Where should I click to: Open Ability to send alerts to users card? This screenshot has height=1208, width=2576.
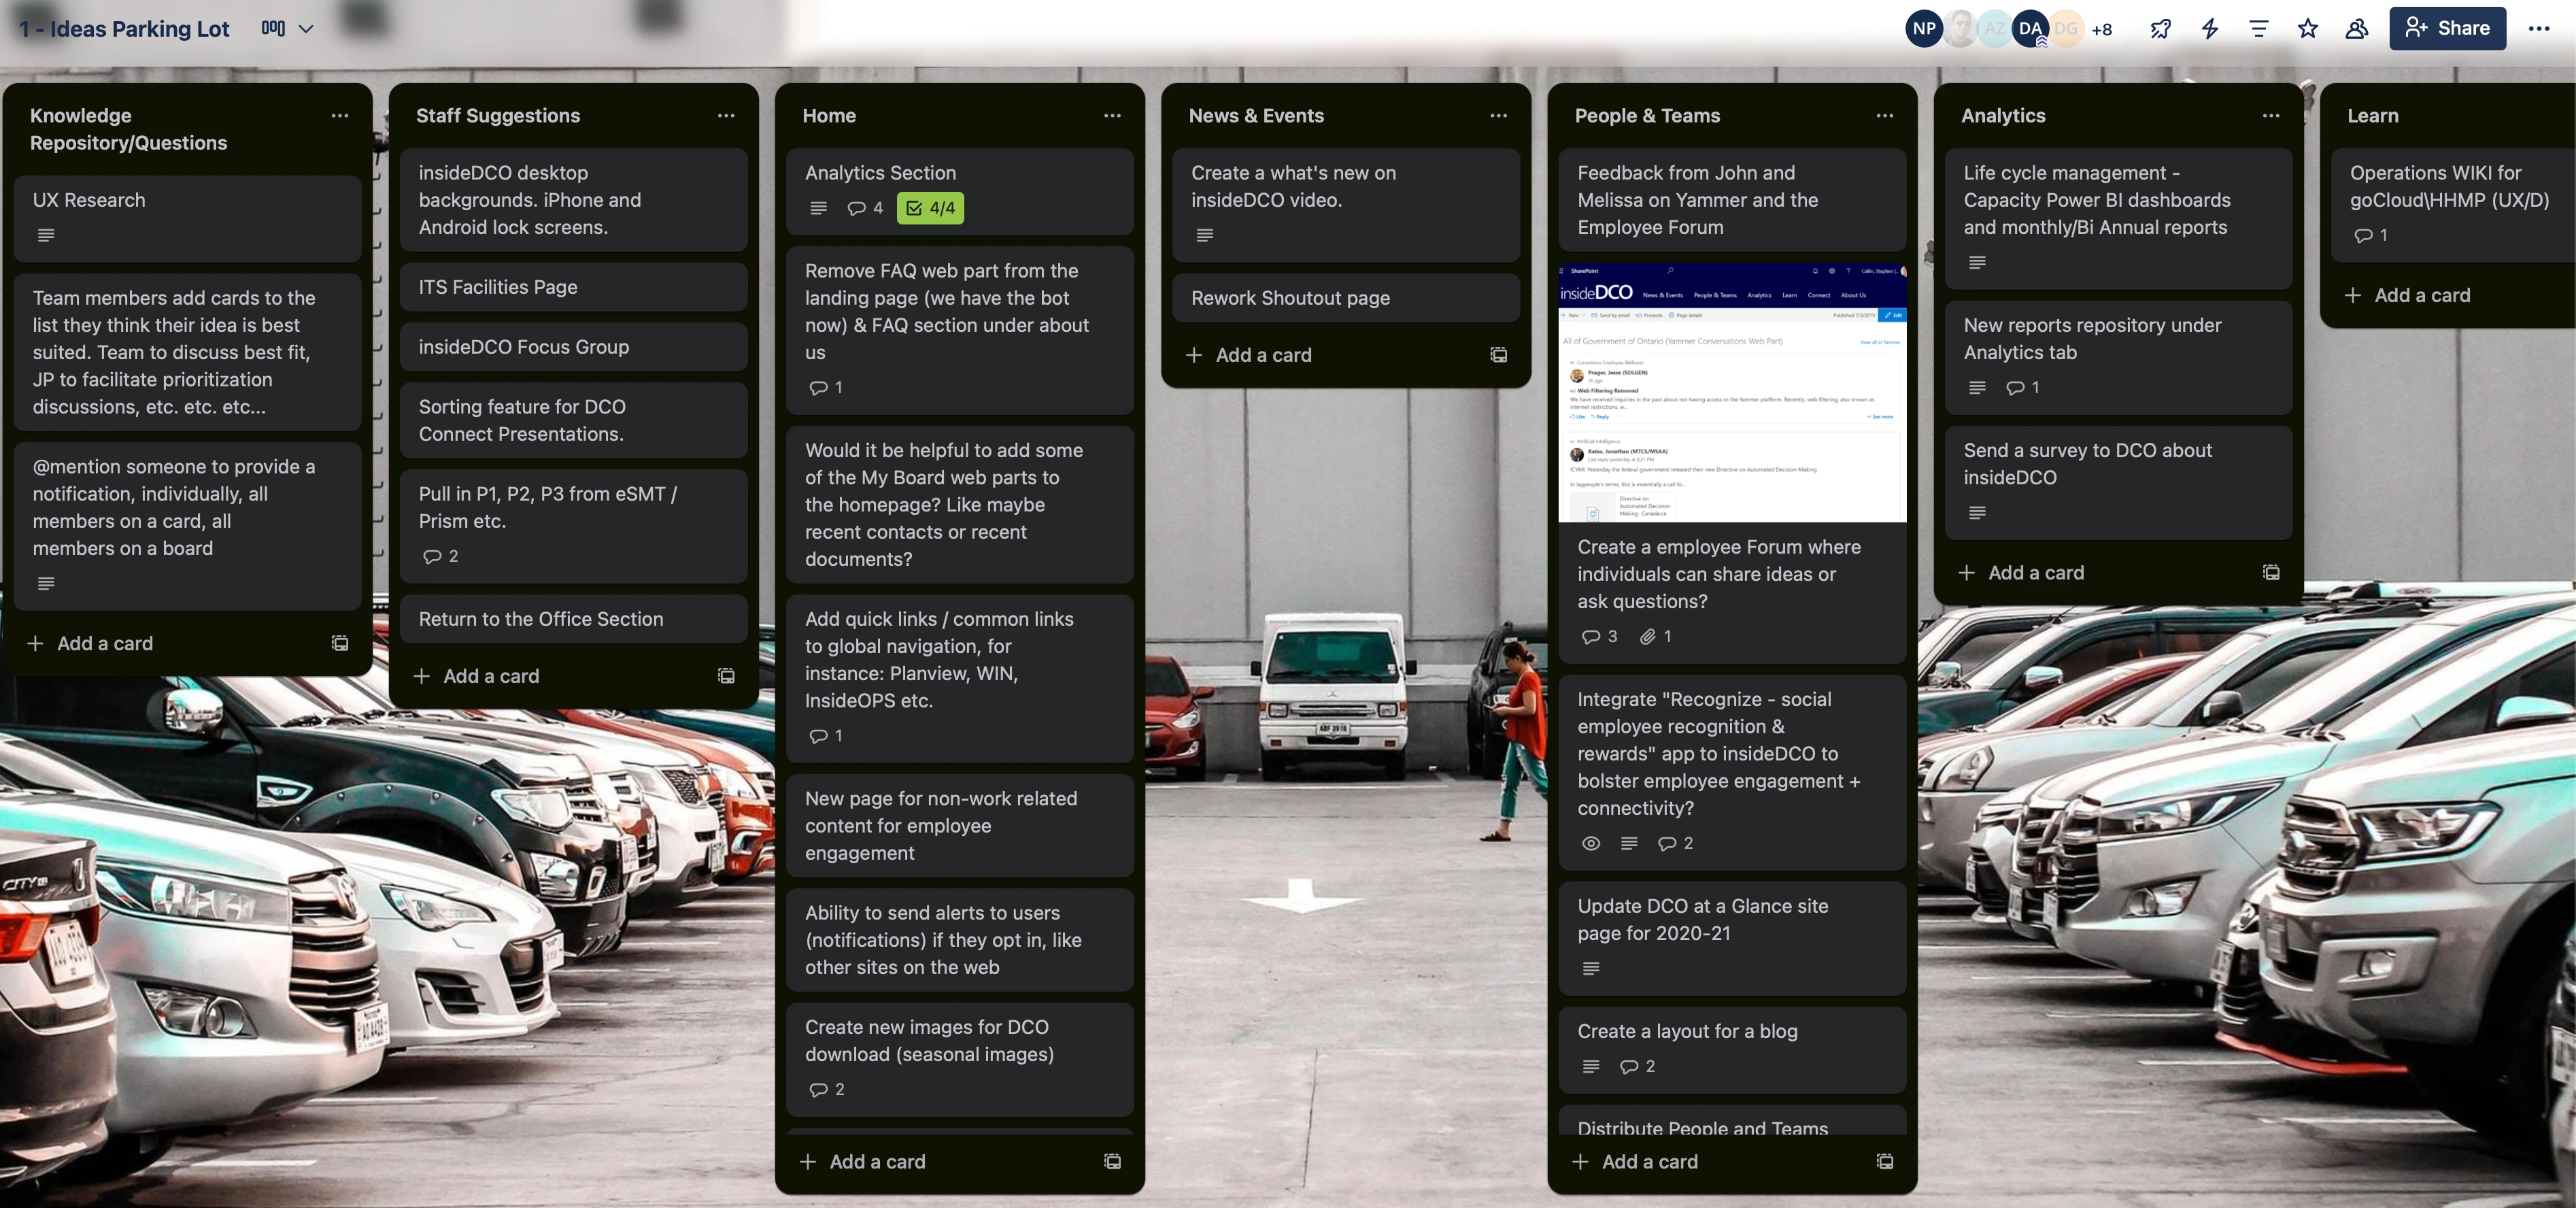959,940
